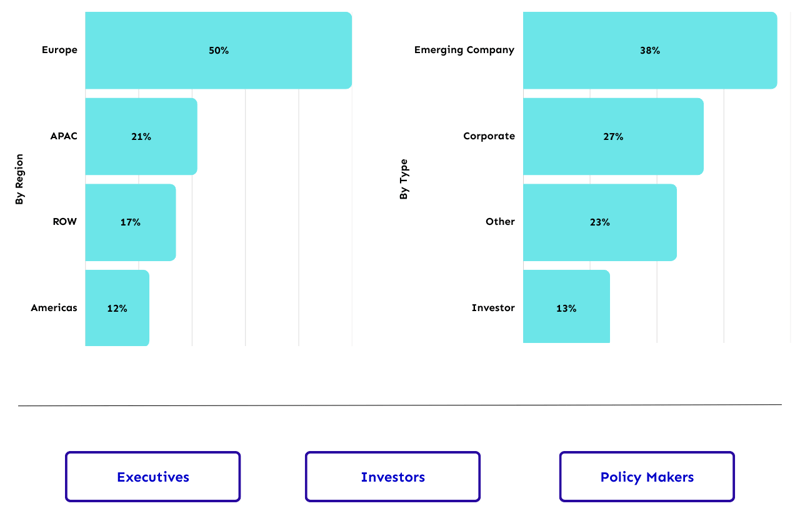Click the Corporate axis label
Image resolution: width=800 pixels, height=516 pixels.
[x=489, y=136]
